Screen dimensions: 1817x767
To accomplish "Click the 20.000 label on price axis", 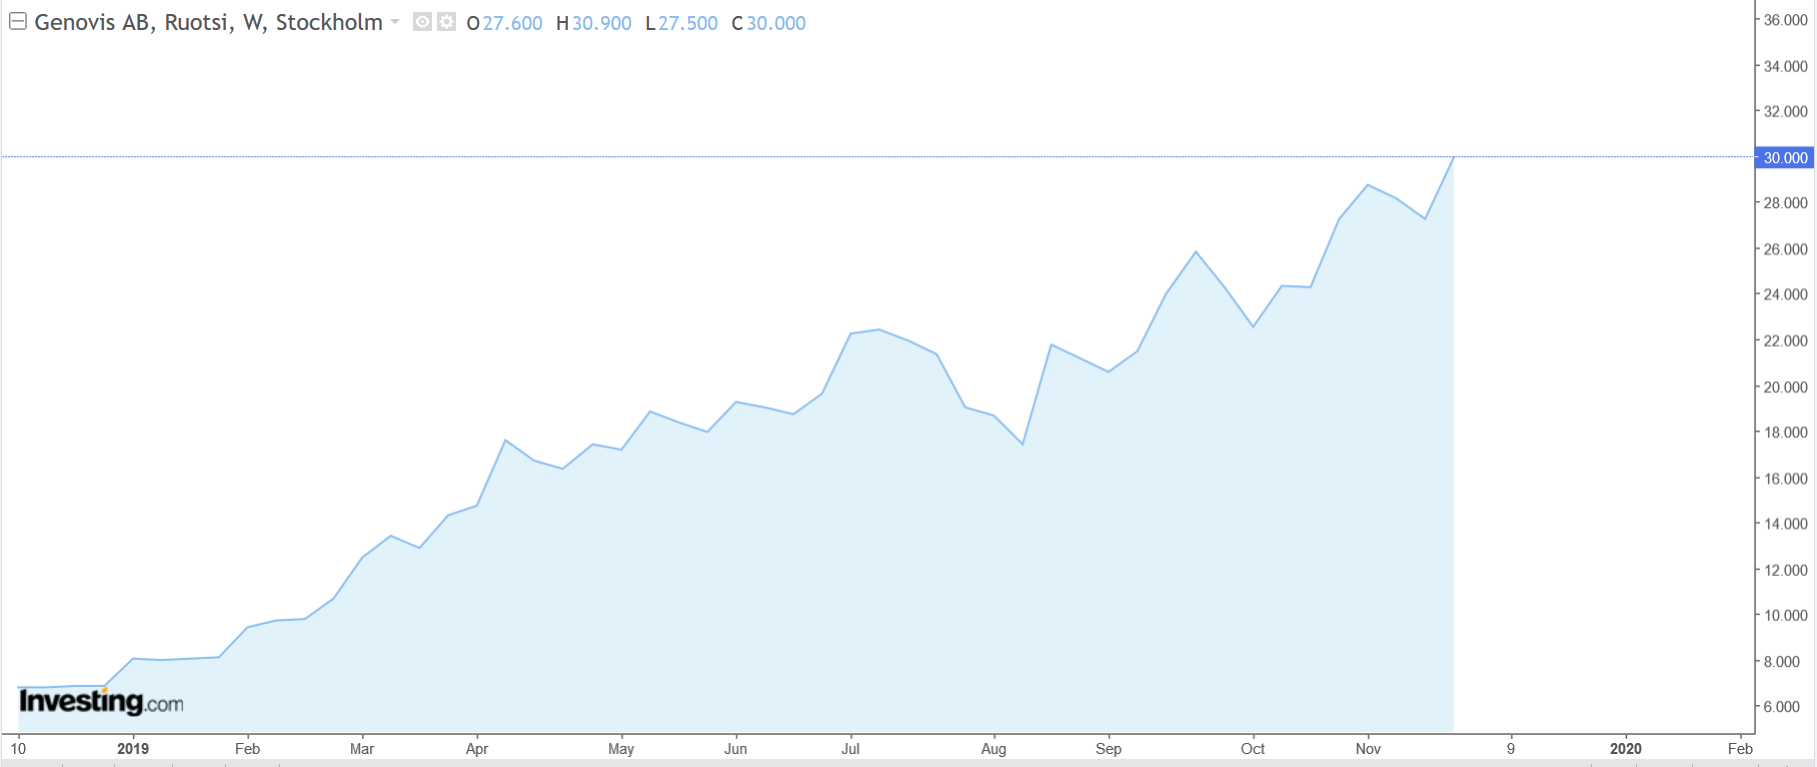I will tap(1785, 387).
